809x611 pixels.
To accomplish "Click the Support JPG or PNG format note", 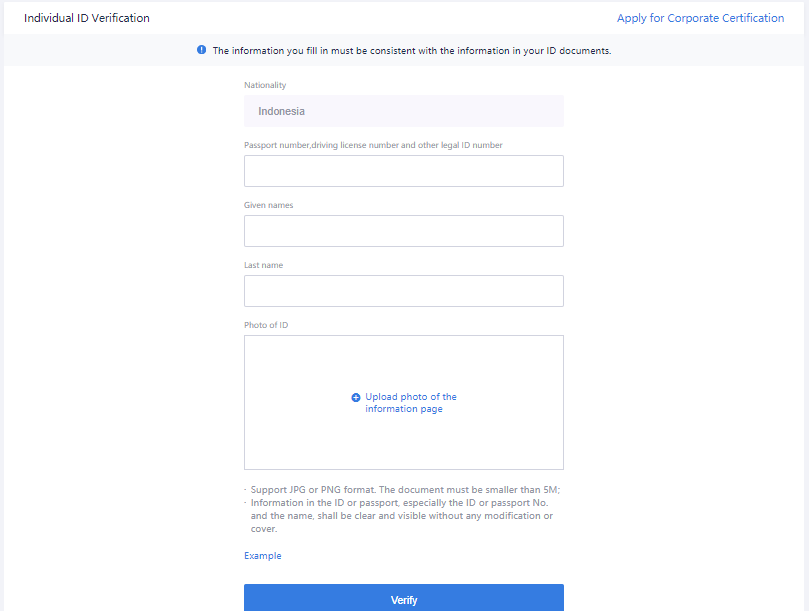I will pyautogui.click(x=405, y=490).
